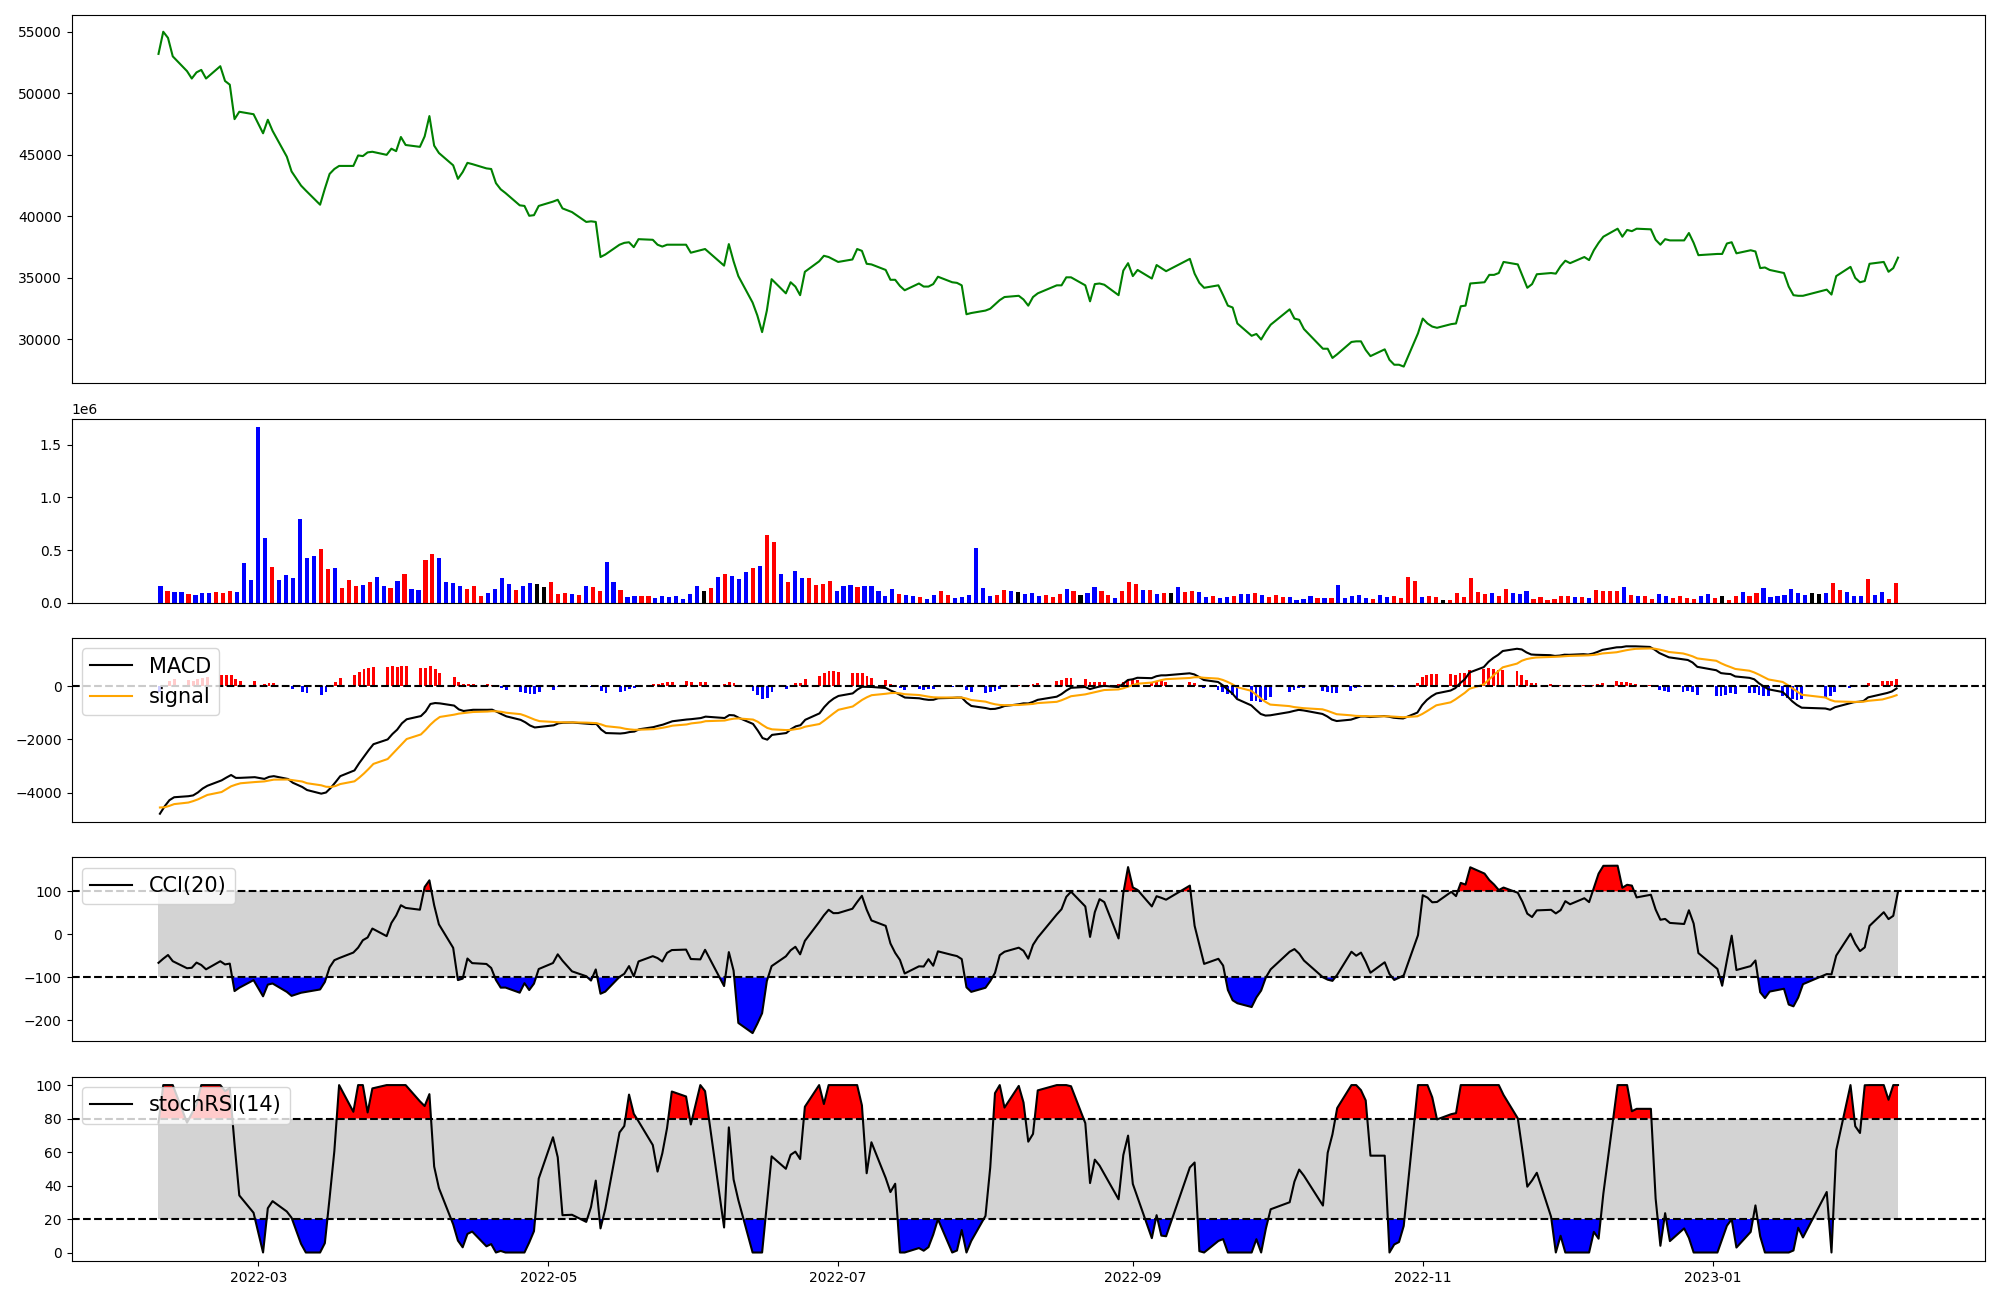Click the 2022-07 x-axis date label
The image size is (2000, 1300).
[x=837, y=1277]
